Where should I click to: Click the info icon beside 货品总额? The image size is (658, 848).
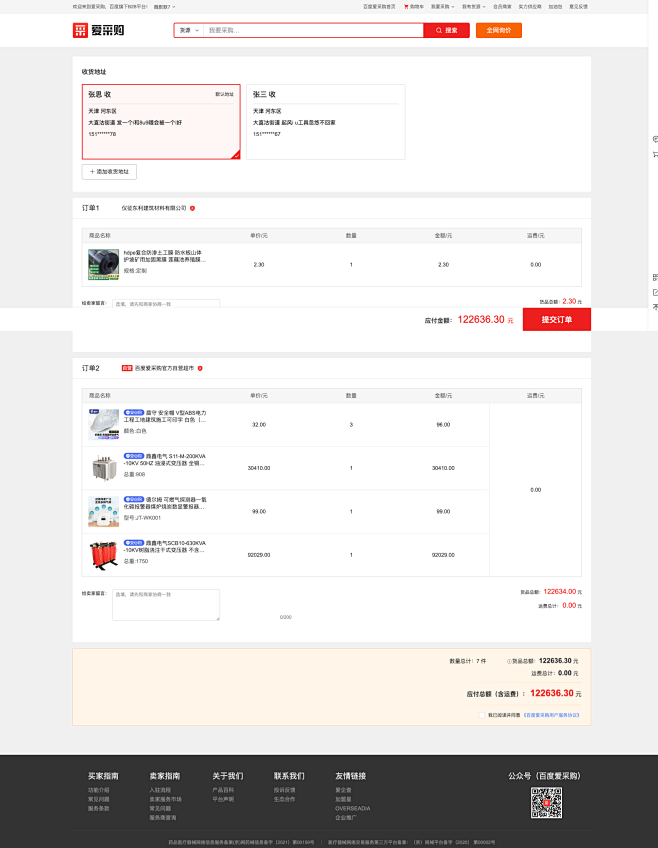click(x=510, y=661)
